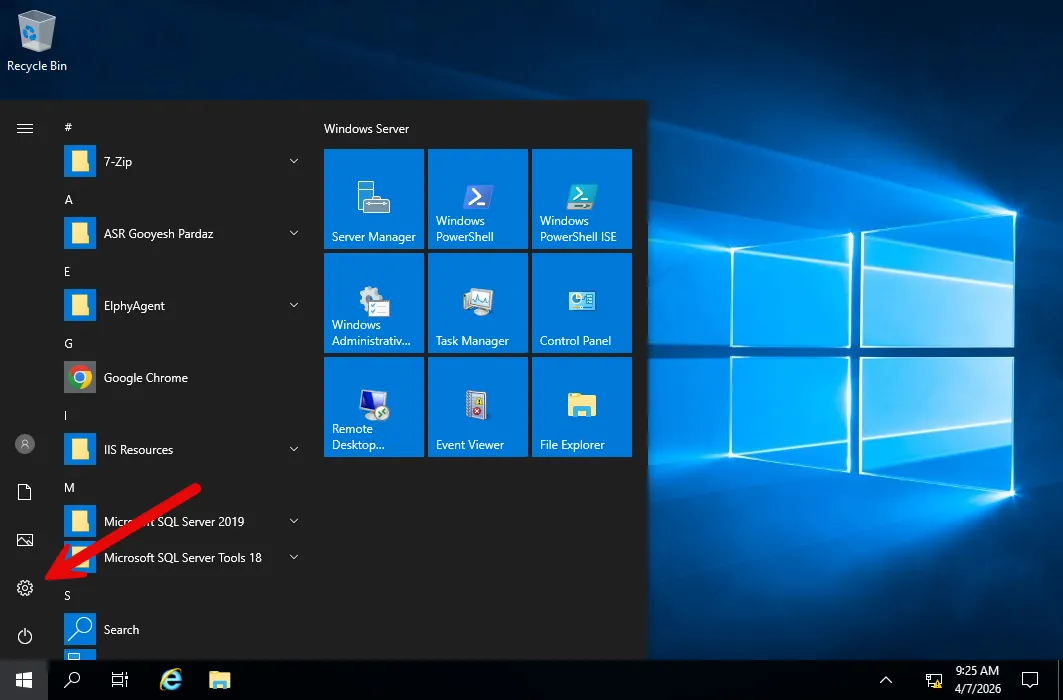Launch the Event Viewer tile

pyautogui.click(x=478, y=407)
